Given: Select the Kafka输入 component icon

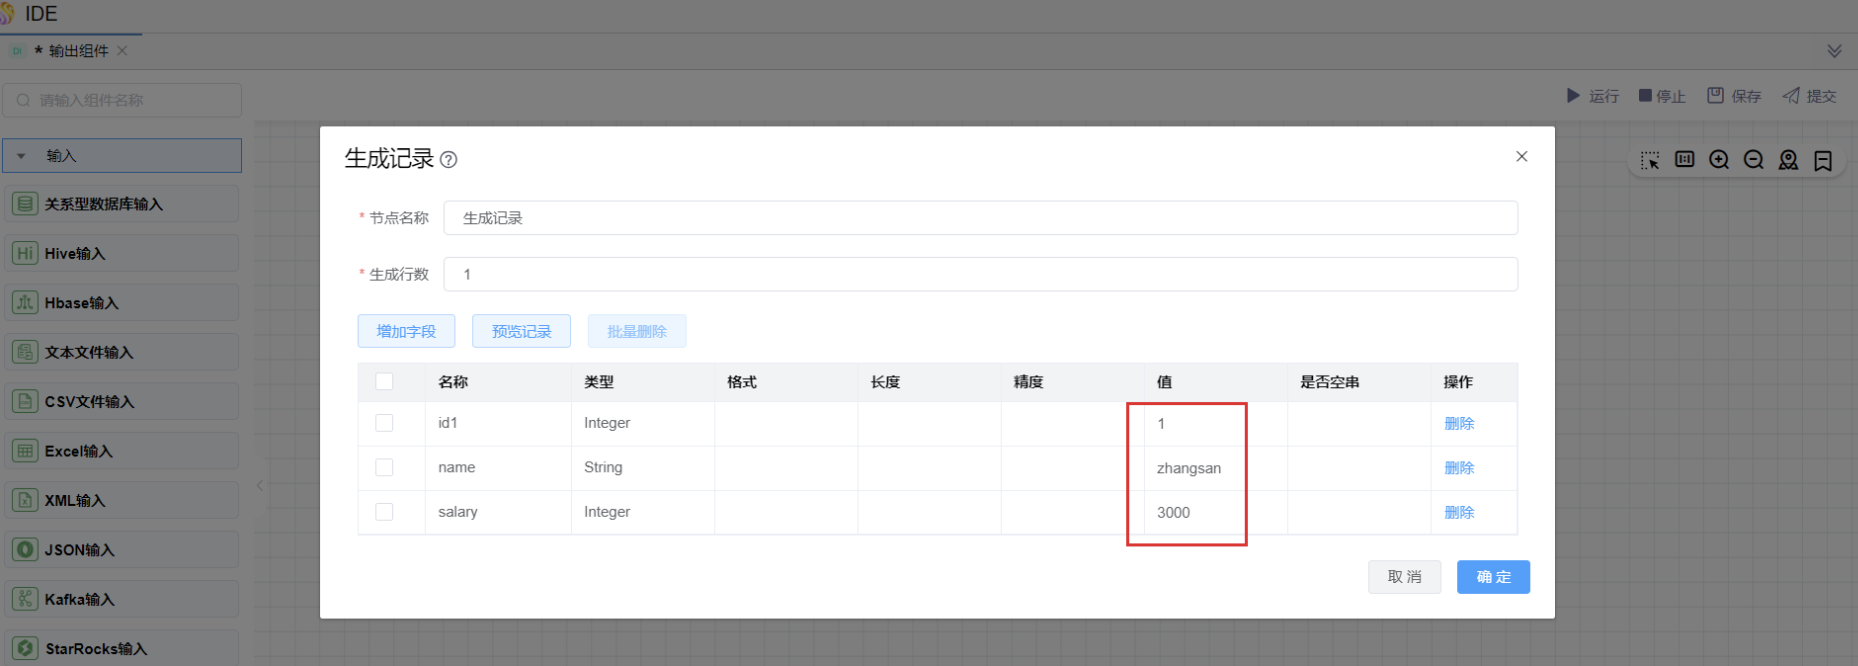Looking at the screenshot, I should (25, 599).
